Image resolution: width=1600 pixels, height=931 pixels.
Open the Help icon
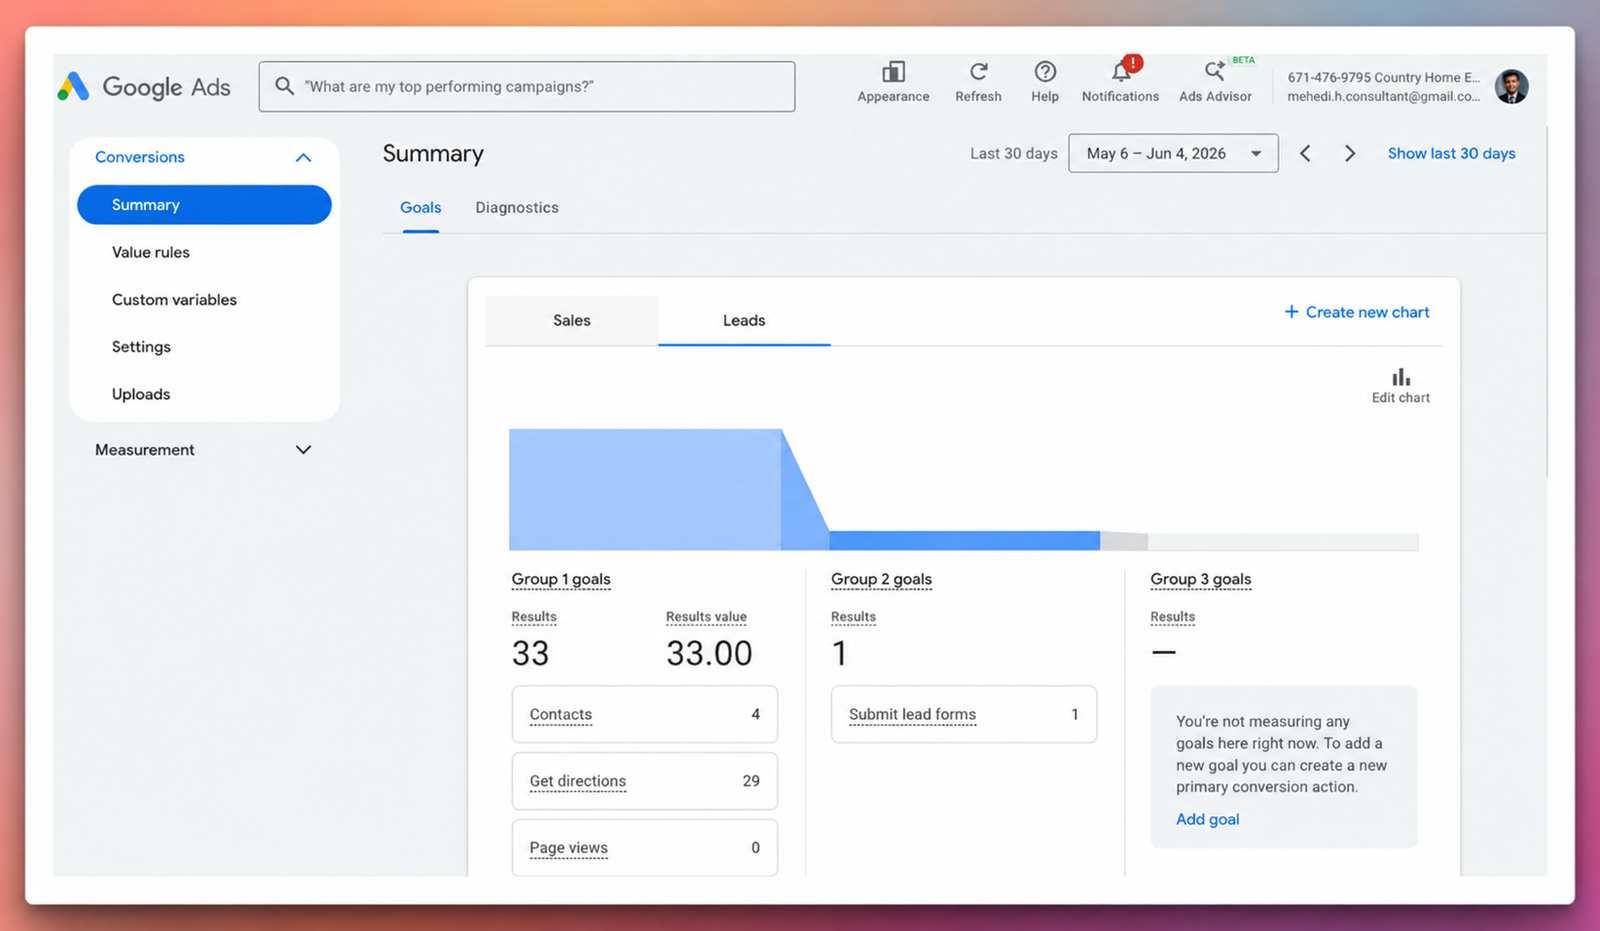pyautogui.click(x=1045, y=72)
